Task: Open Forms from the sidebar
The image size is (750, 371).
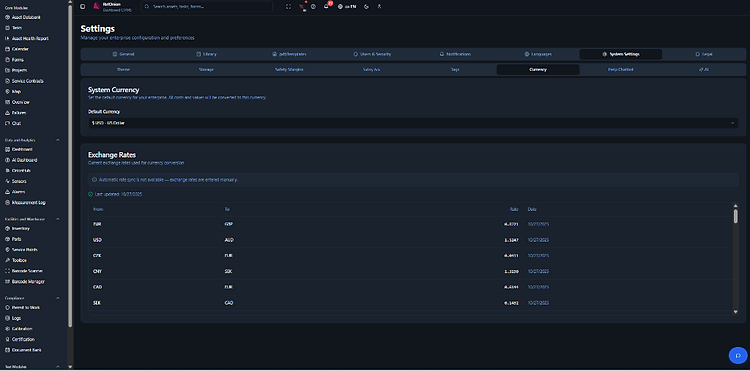Action: pos(14,60)
